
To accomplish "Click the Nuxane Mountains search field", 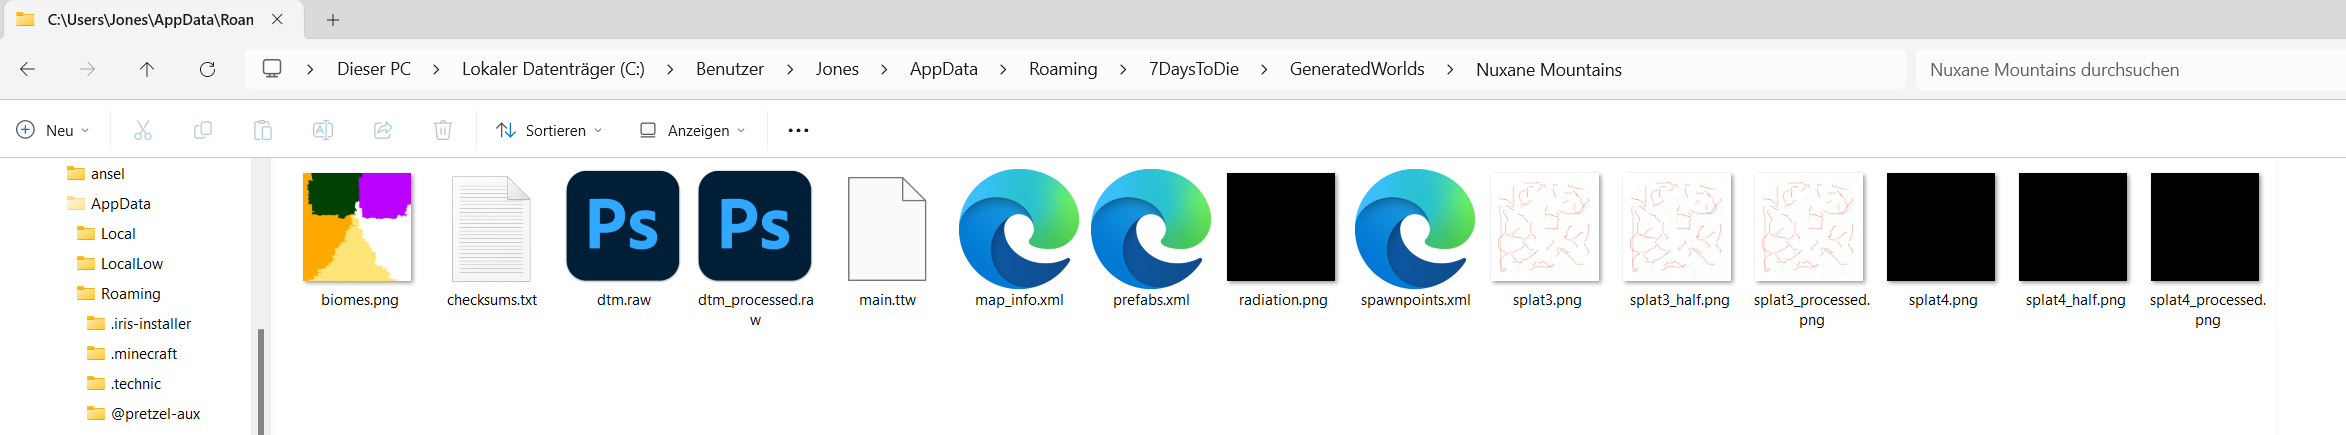I will [2120, 69].
